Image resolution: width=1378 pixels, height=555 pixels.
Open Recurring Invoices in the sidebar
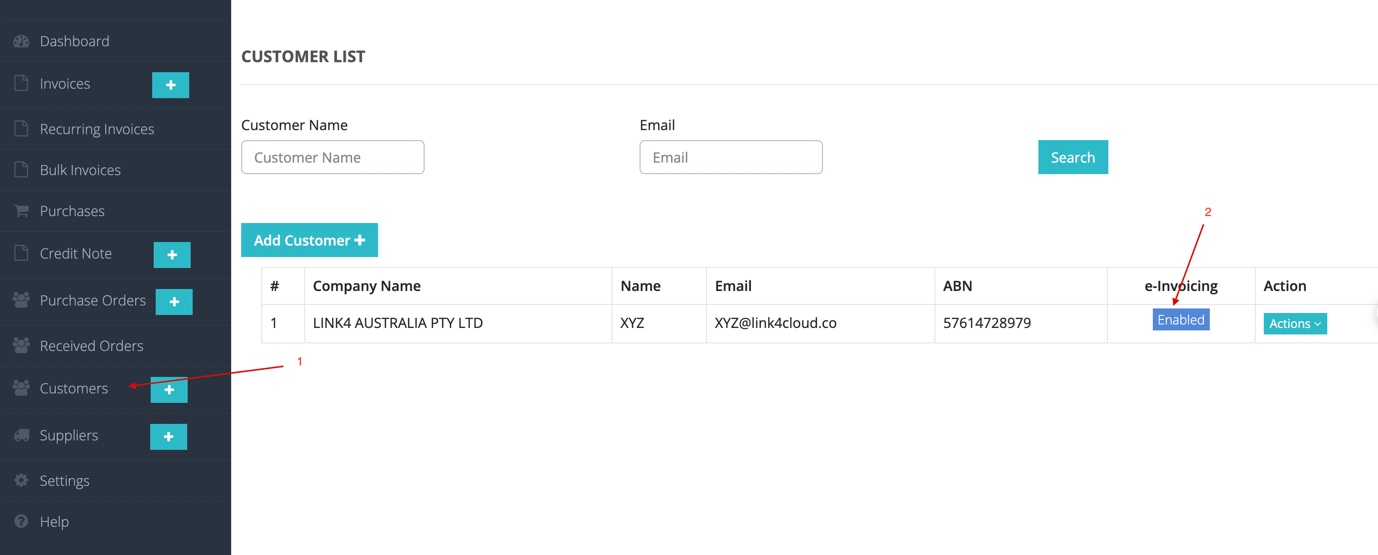point(97,129)
